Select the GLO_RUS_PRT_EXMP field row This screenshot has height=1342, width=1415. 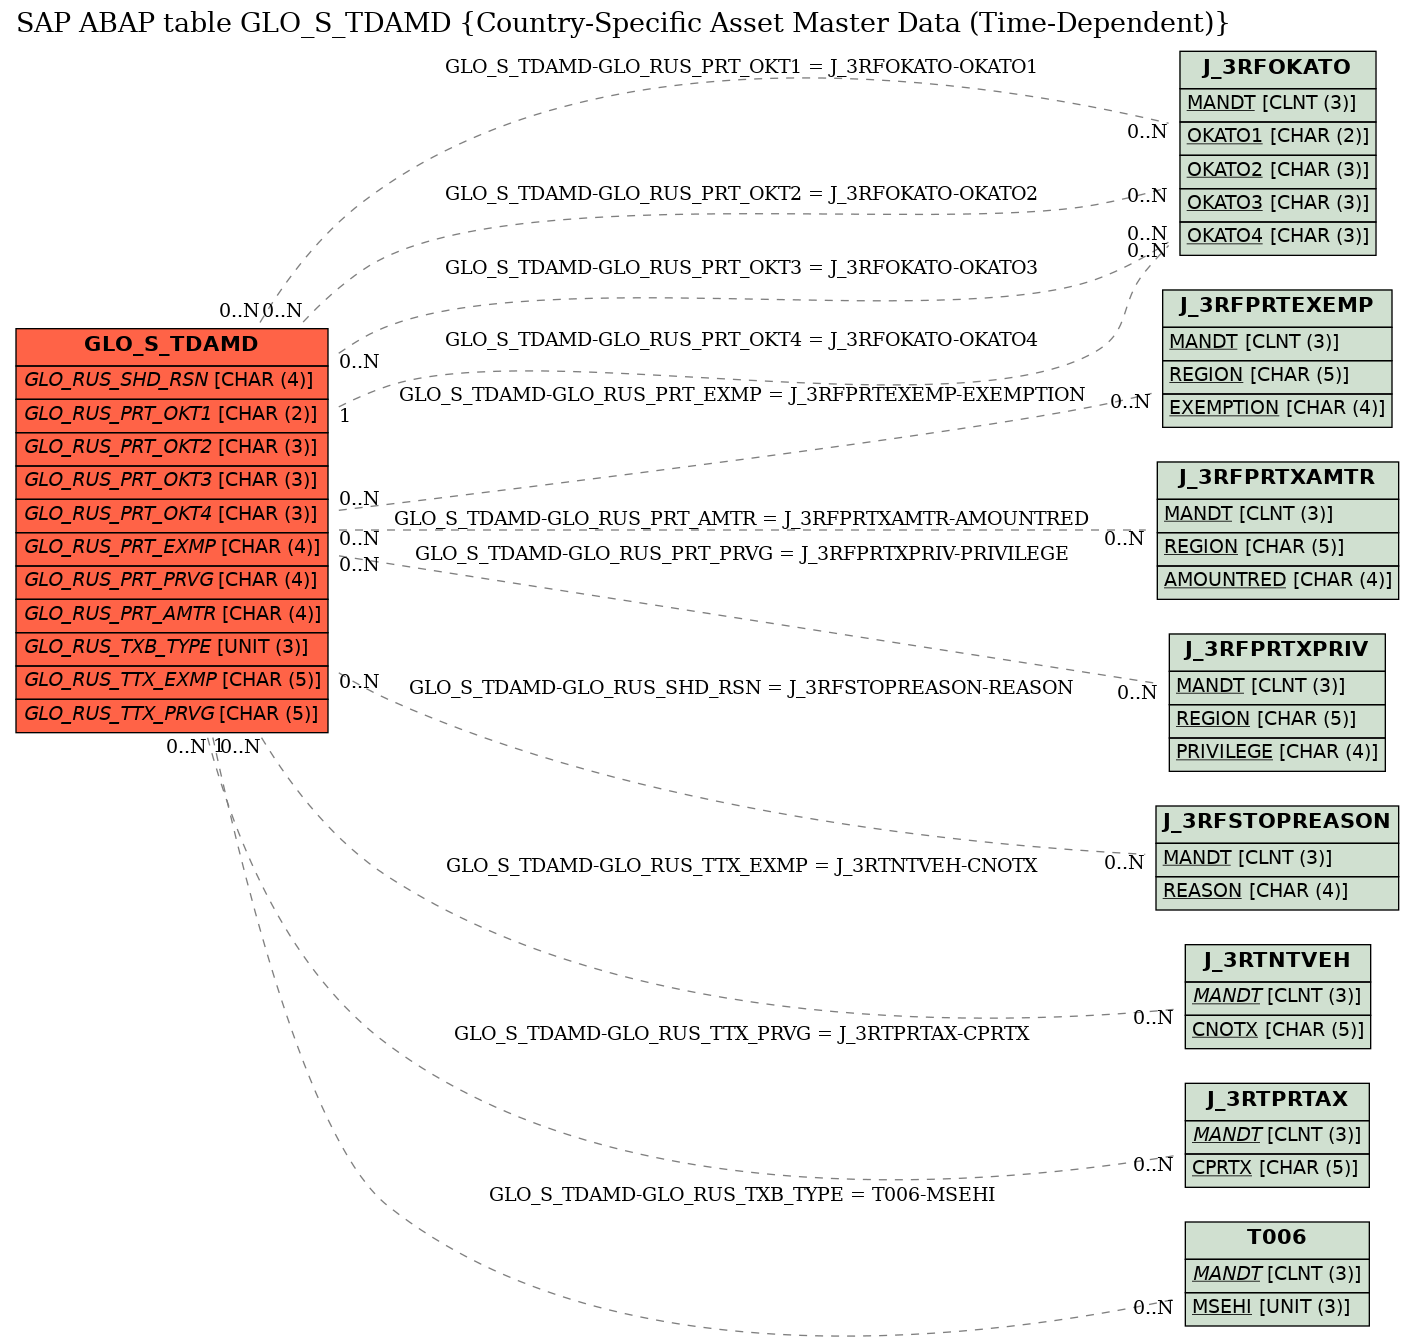[x=172, y=548]
